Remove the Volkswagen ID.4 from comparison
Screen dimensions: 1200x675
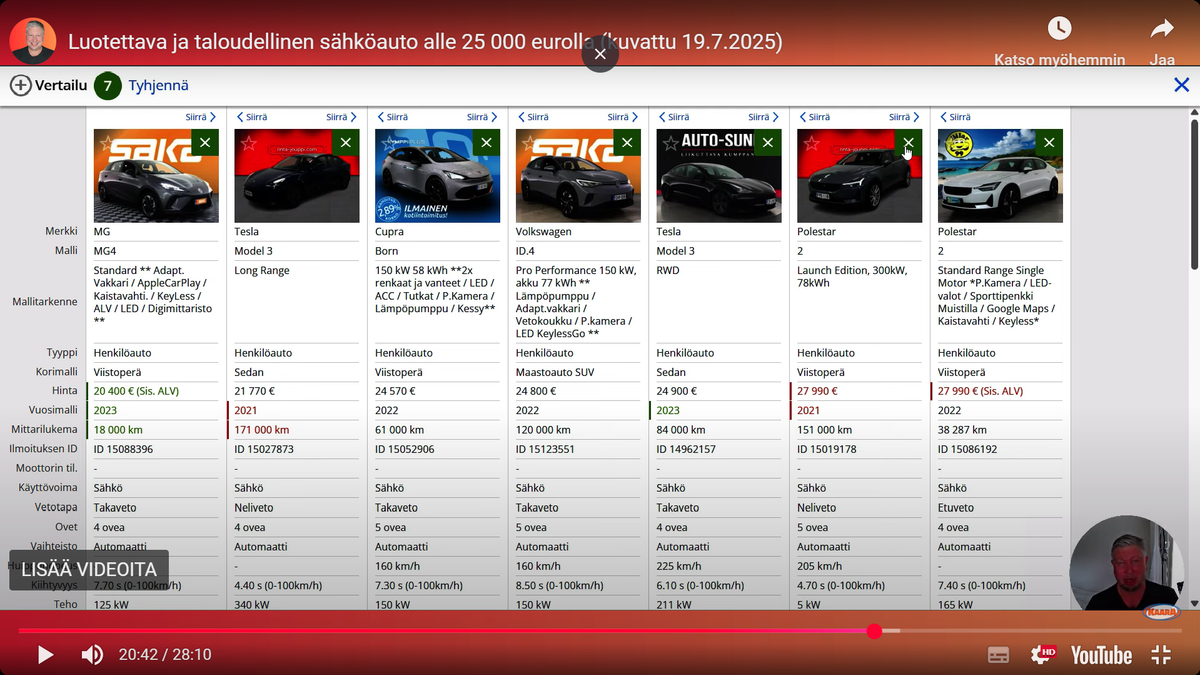tap(627, 142)
